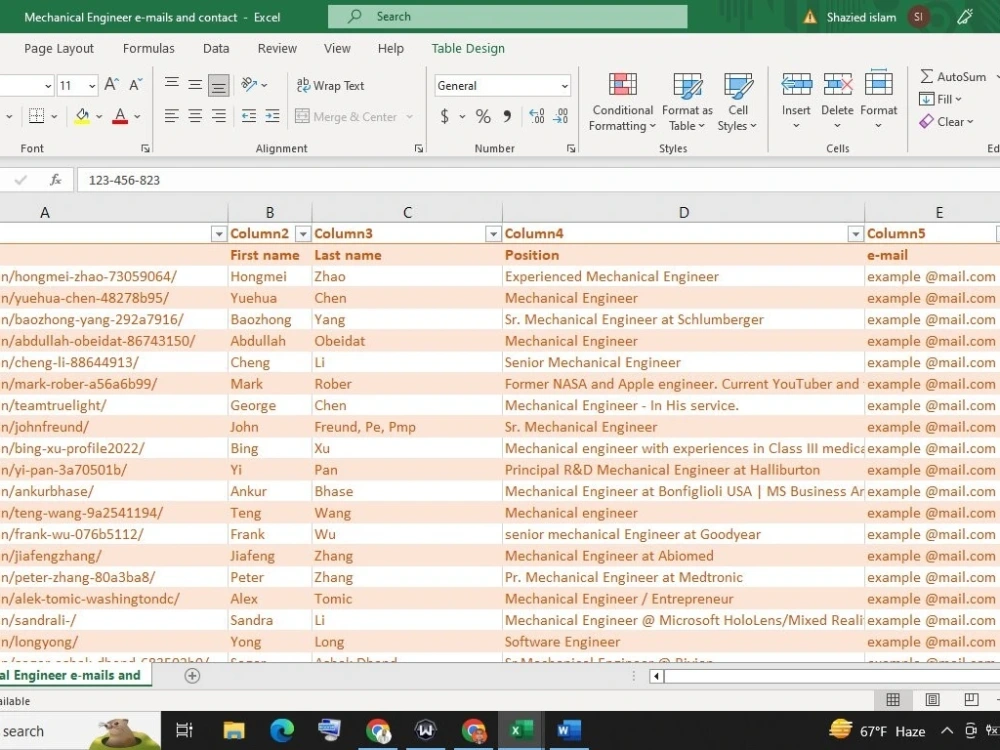Image resolution: width=1000 pixels, height=750 pixels.
Task: Switch to the Review tab
Action: 277,48
